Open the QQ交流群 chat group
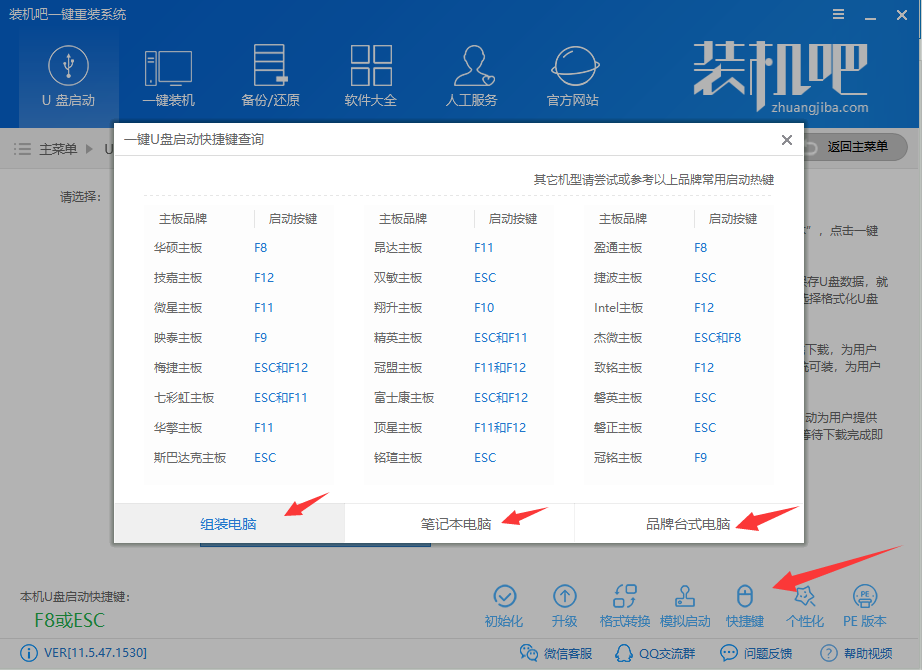This screenshot has height=670, width=922. tap(655, 653)
